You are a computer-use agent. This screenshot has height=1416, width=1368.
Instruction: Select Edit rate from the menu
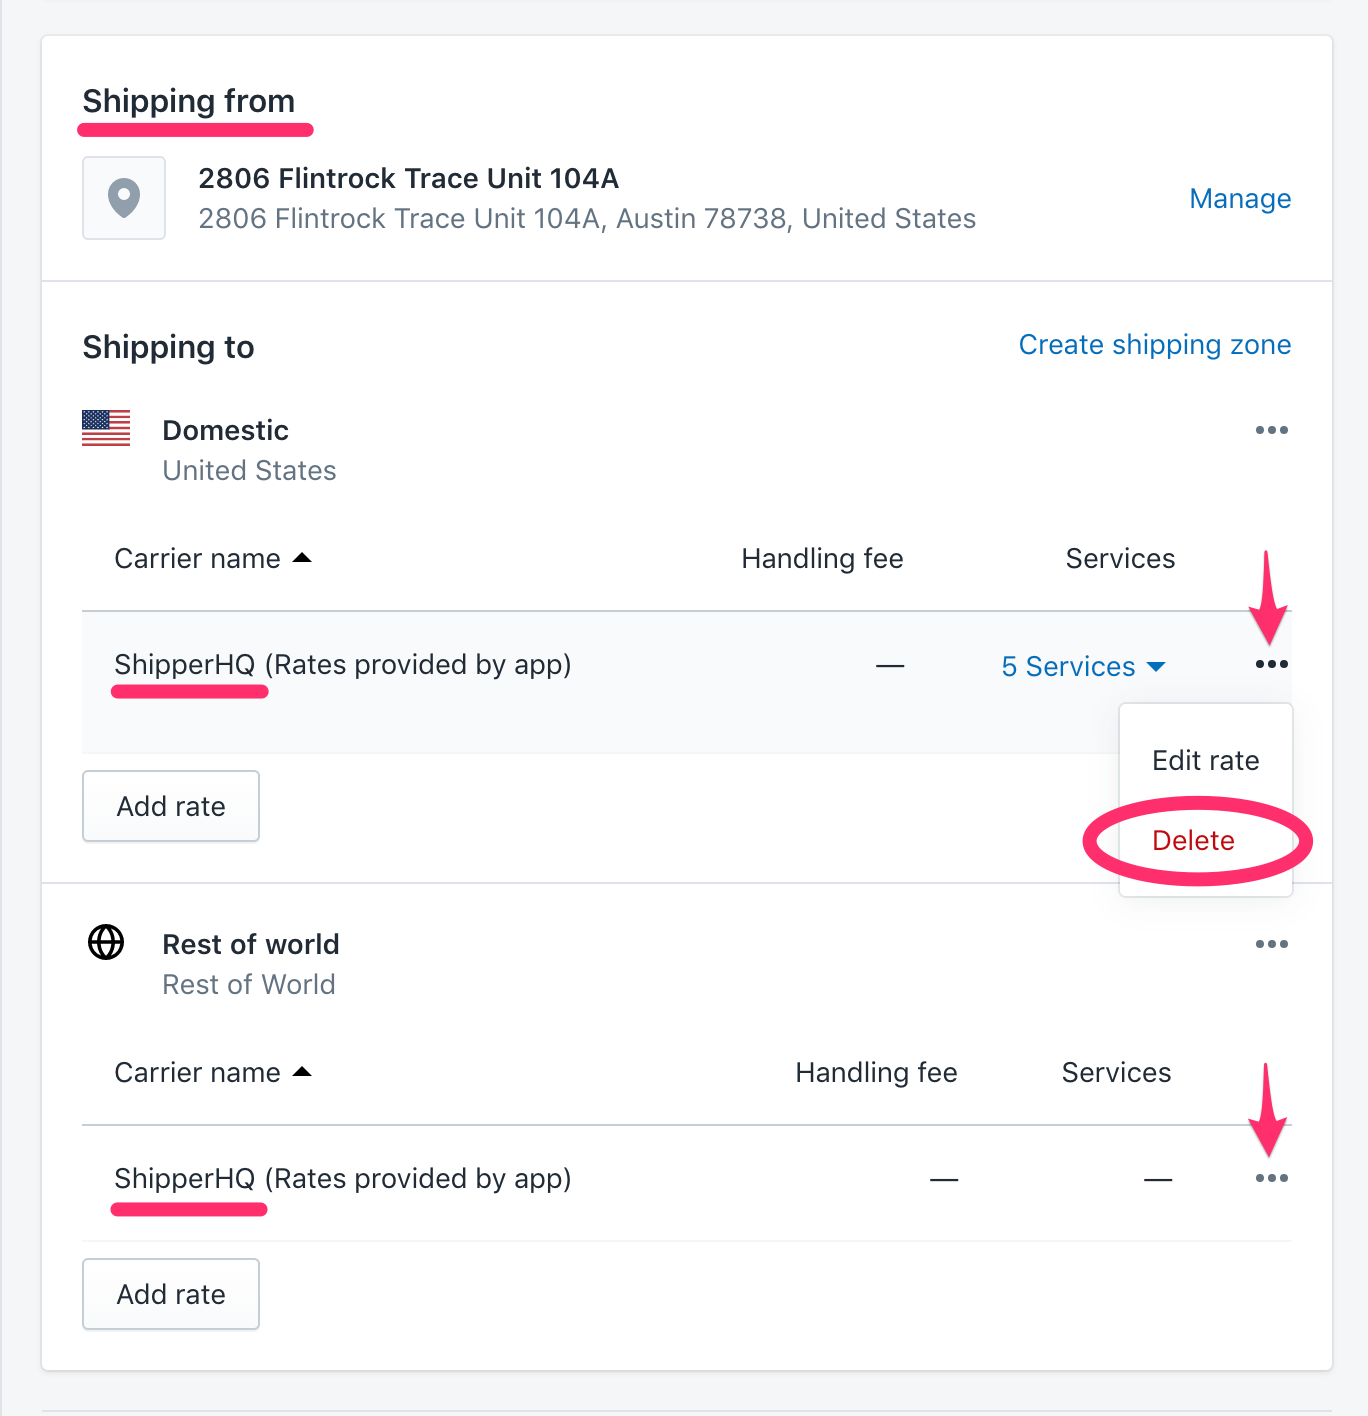1205,760
